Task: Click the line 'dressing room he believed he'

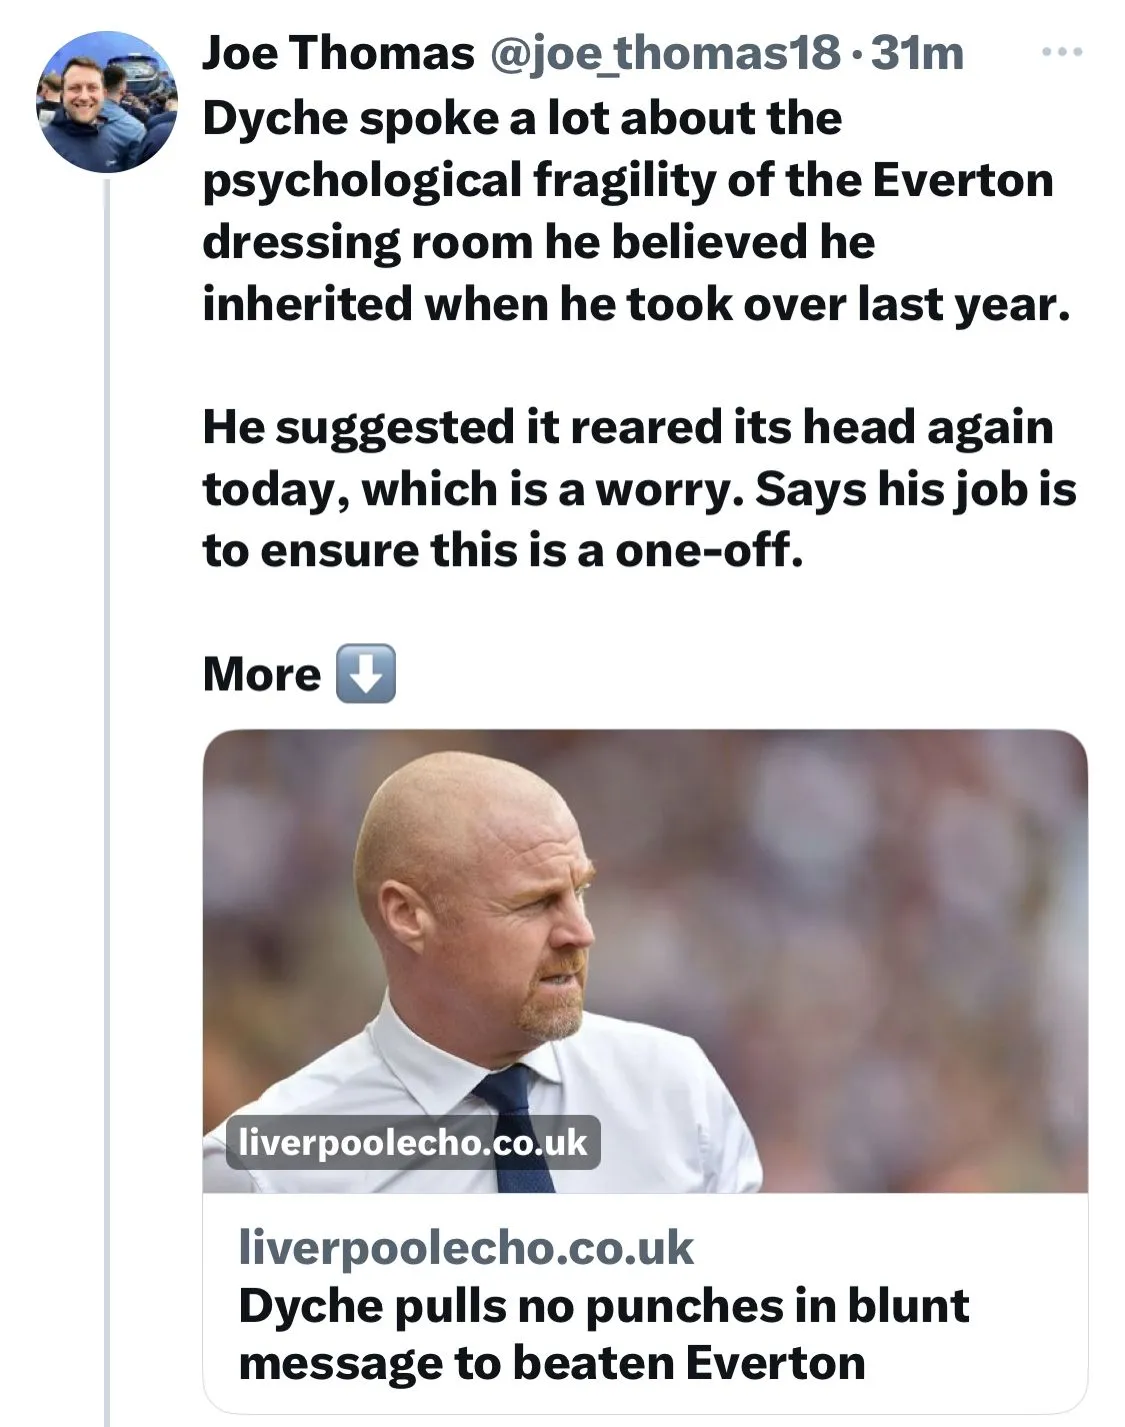Action: pos(538,242)
